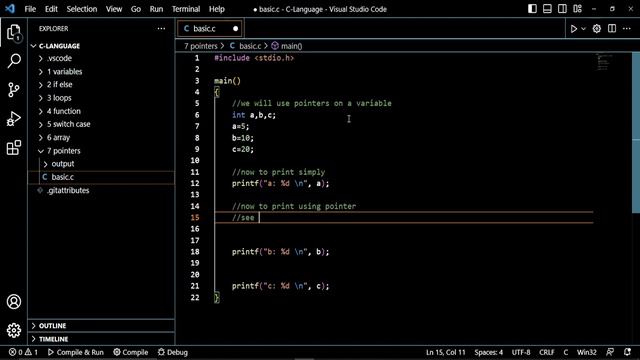Image resolution: width=640 pixels, height=360 pixels.
Task: Open the Explorer view in activity bar
Action: [x=14, y=33]
